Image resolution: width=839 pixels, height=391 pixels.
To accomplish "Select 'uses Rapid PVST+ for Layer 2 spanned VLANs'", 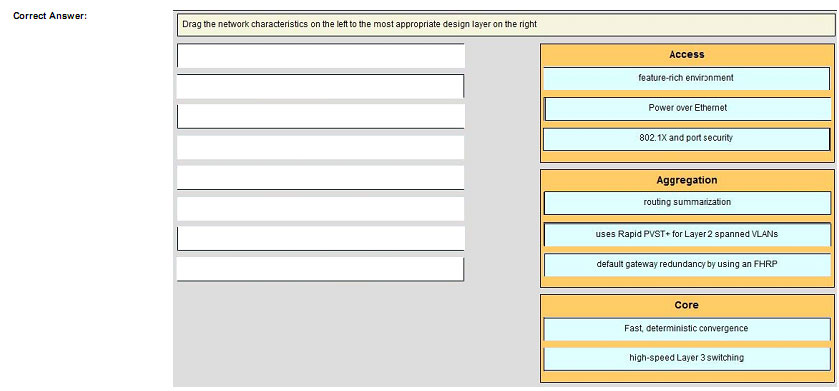I will (x=687, y=234).
